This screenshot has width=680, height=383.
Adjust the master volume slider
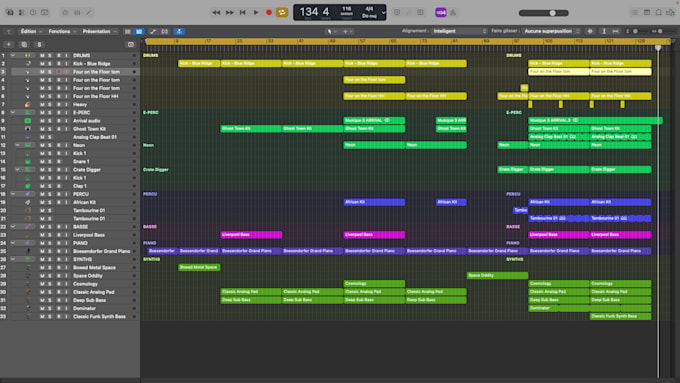pyautogui.click(x=544, y=13)
